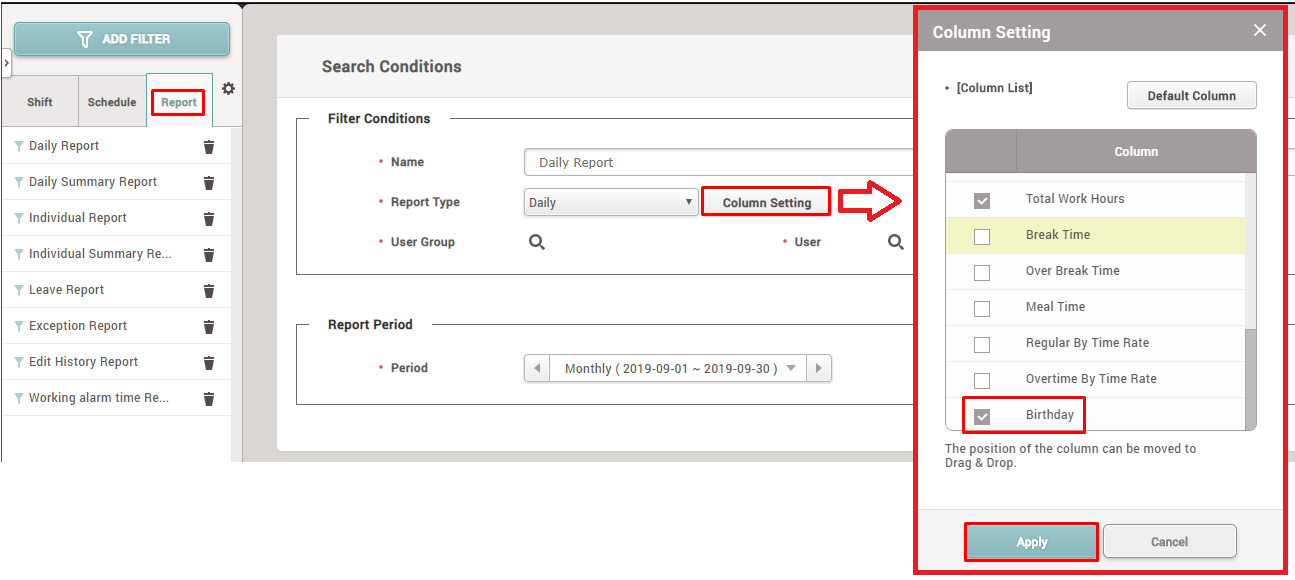Viewport: 1295px width, 580px height.
Task: Click the Apply button in Column Setting
Action: (x=1031, y=542)
